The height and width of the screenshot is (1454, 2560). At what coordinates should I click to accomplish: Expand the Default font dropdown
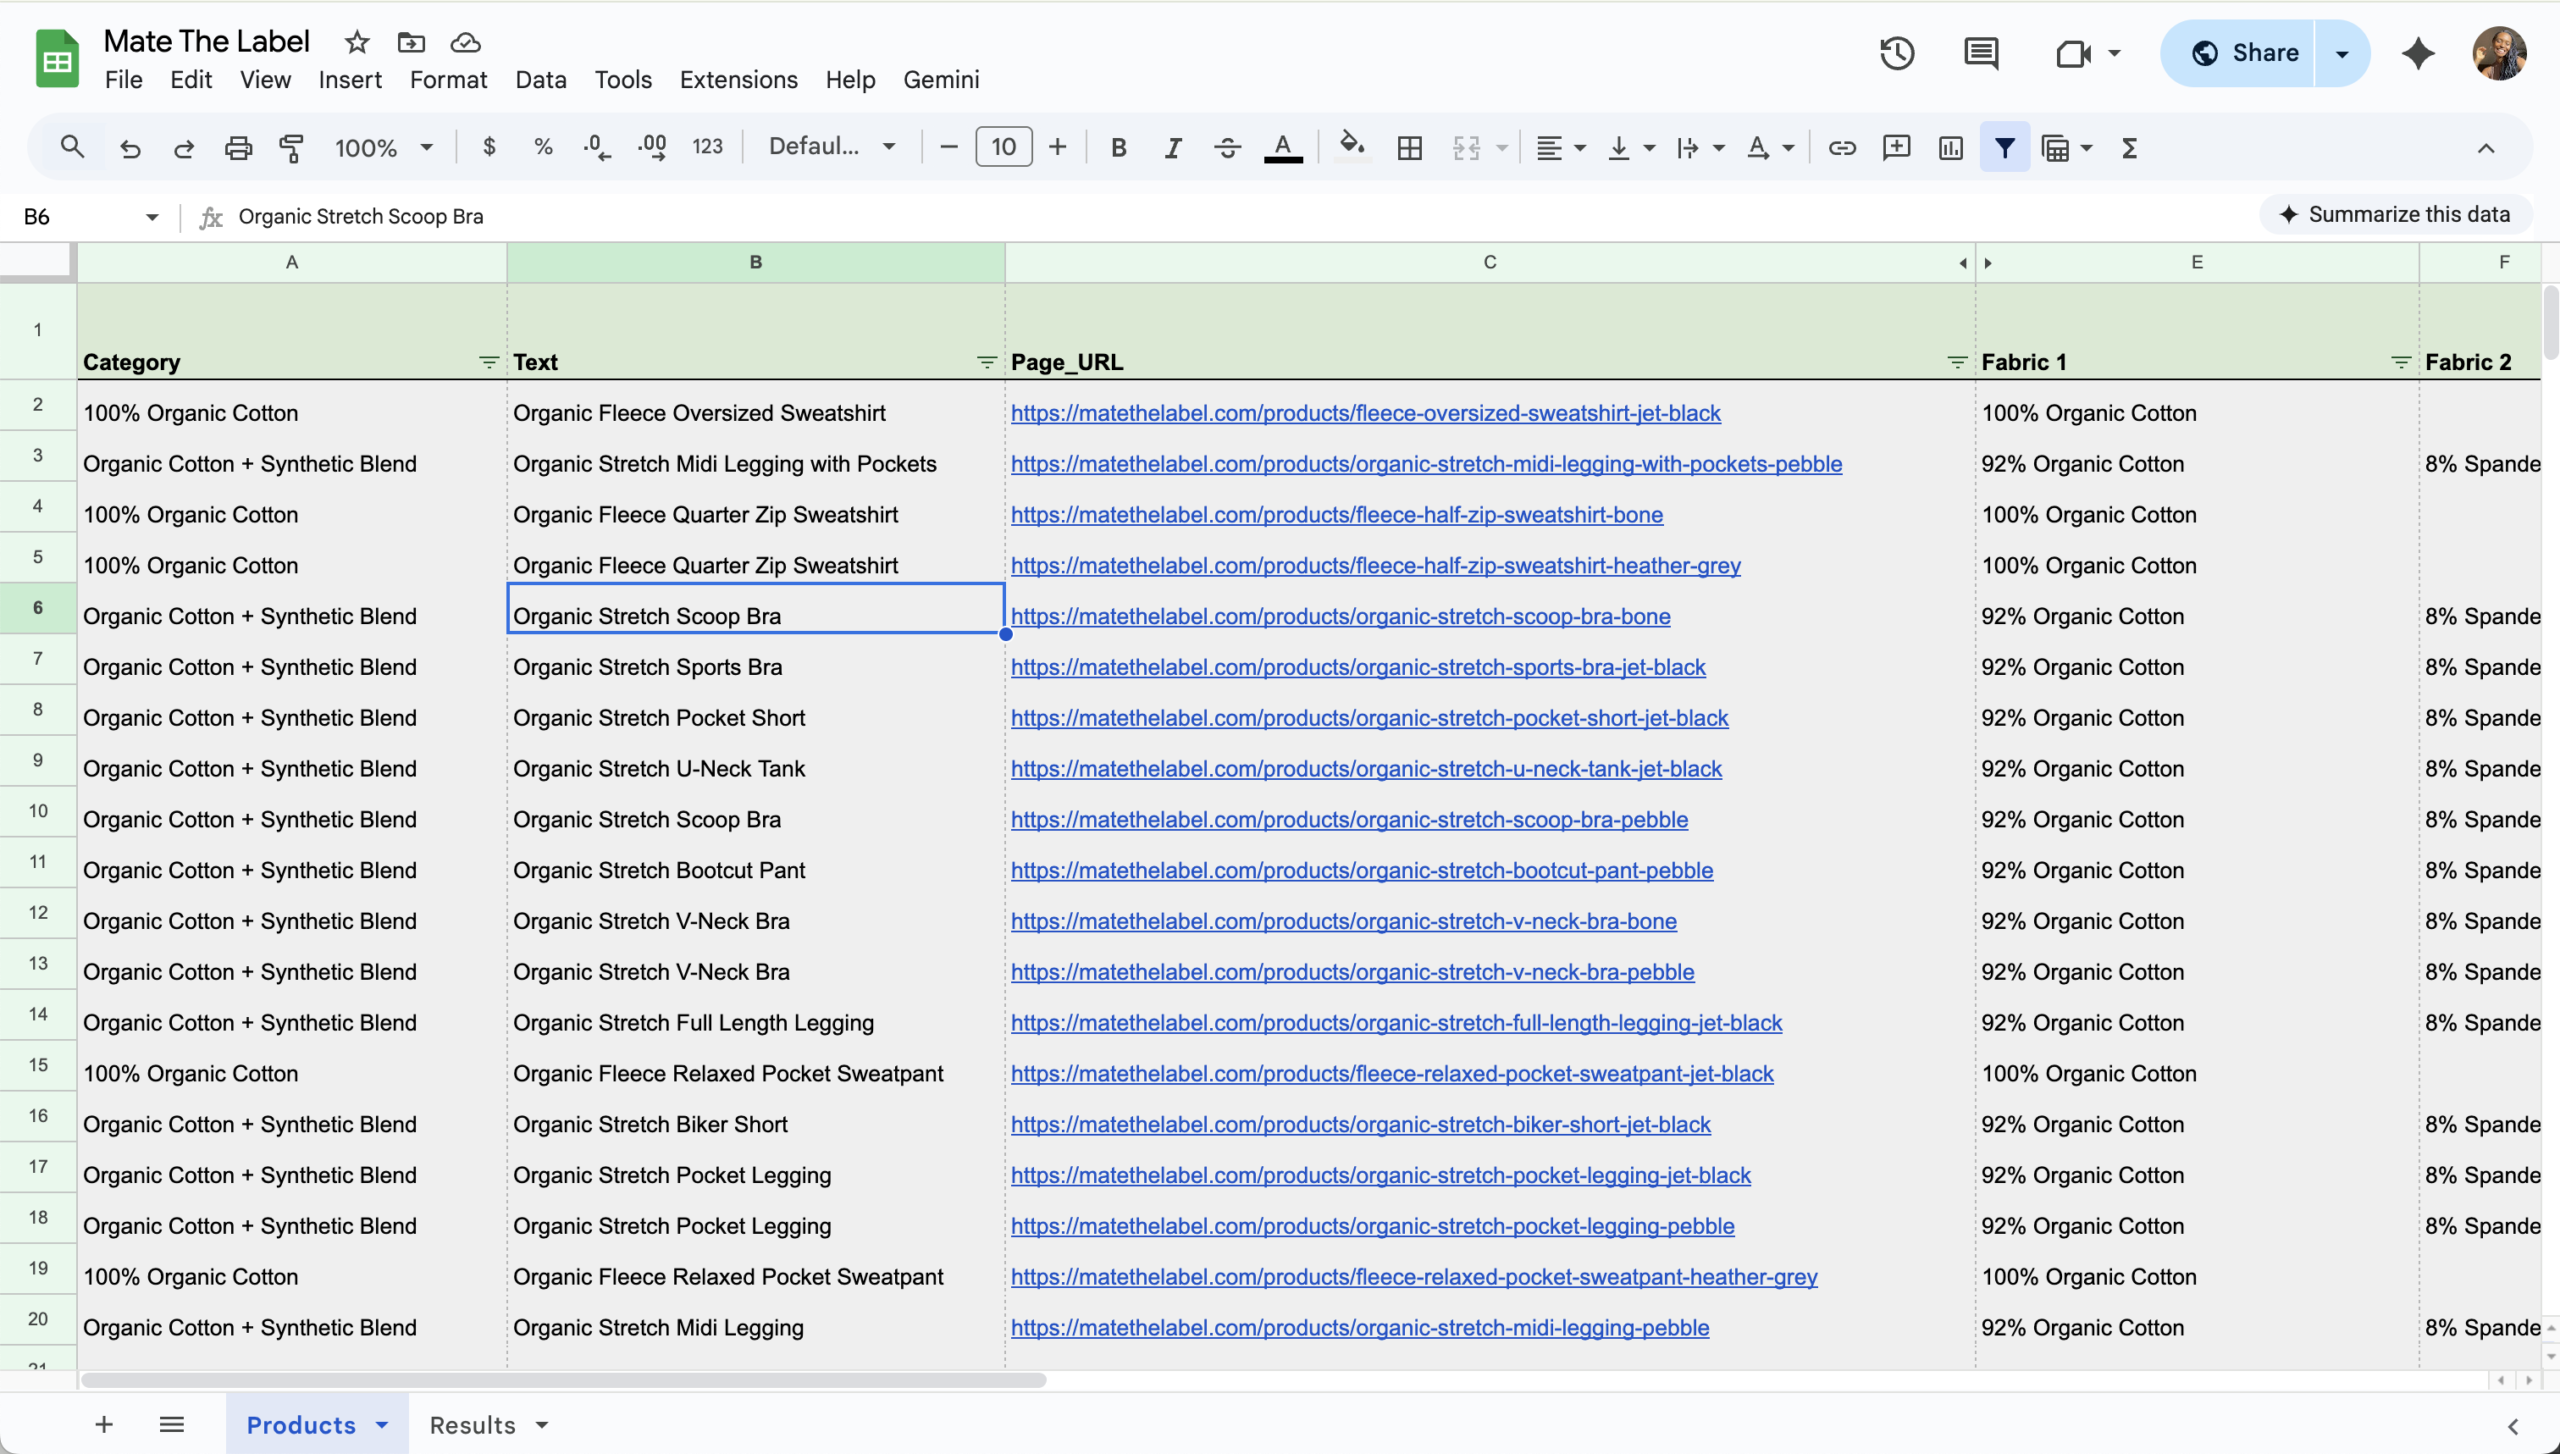831,147
